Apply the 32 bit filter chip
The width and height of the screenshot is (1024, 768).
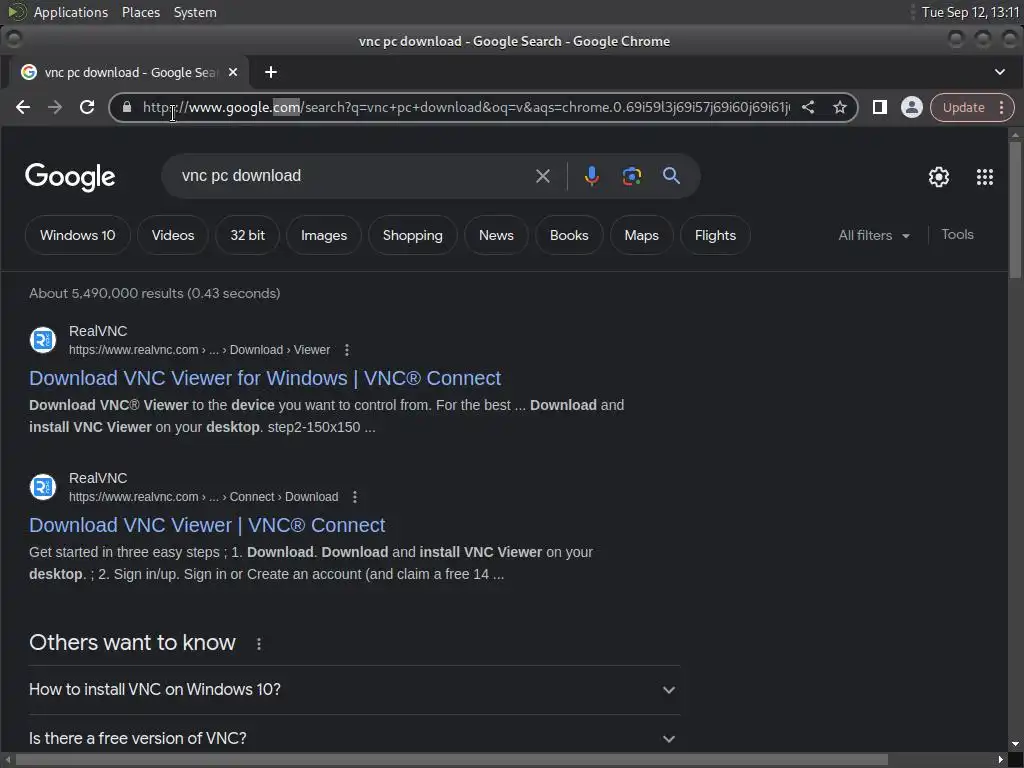click(248, 235)
